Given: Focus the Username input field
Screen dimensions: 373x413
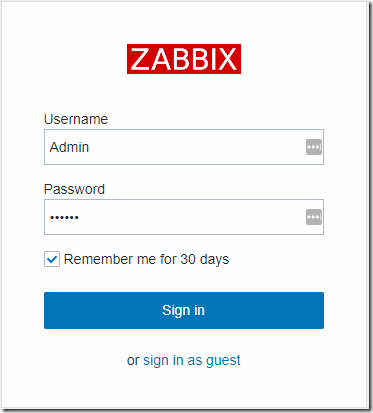Looking at the screenshot, I should 184,147.
